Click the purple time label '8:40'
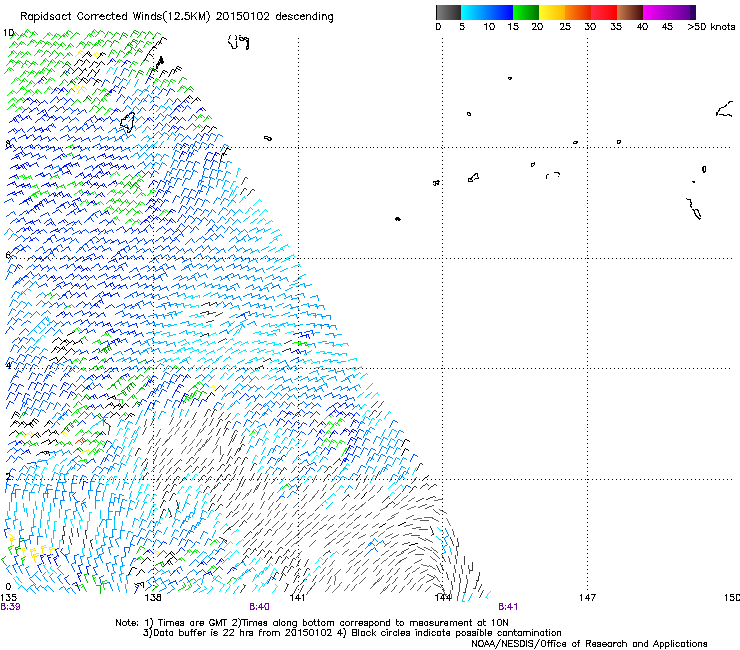The width and height of the screenshot is (740, 650). pos(260,607)
